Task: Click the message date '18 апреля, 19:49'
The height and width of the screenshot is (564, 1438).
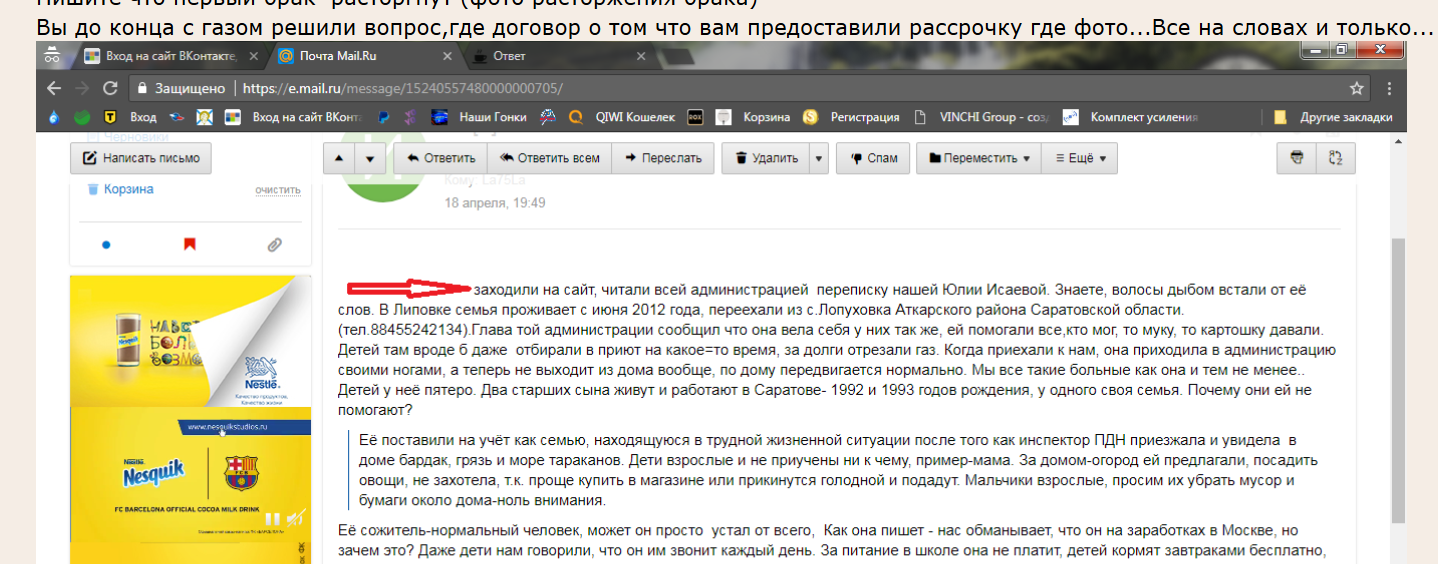Action: point(495,202)
